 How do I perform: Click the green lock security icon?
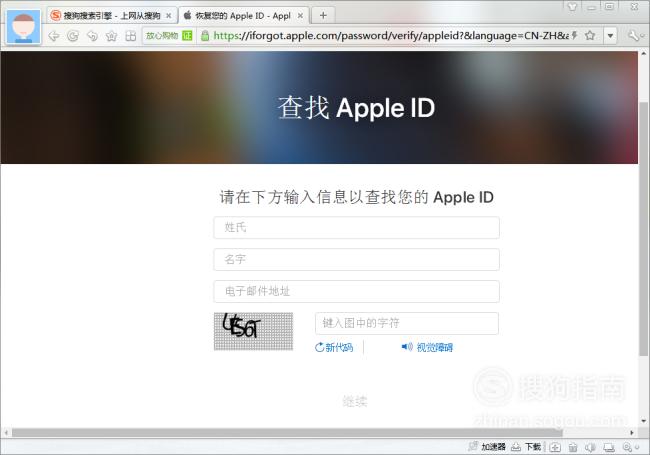click(x=204, y=36)
